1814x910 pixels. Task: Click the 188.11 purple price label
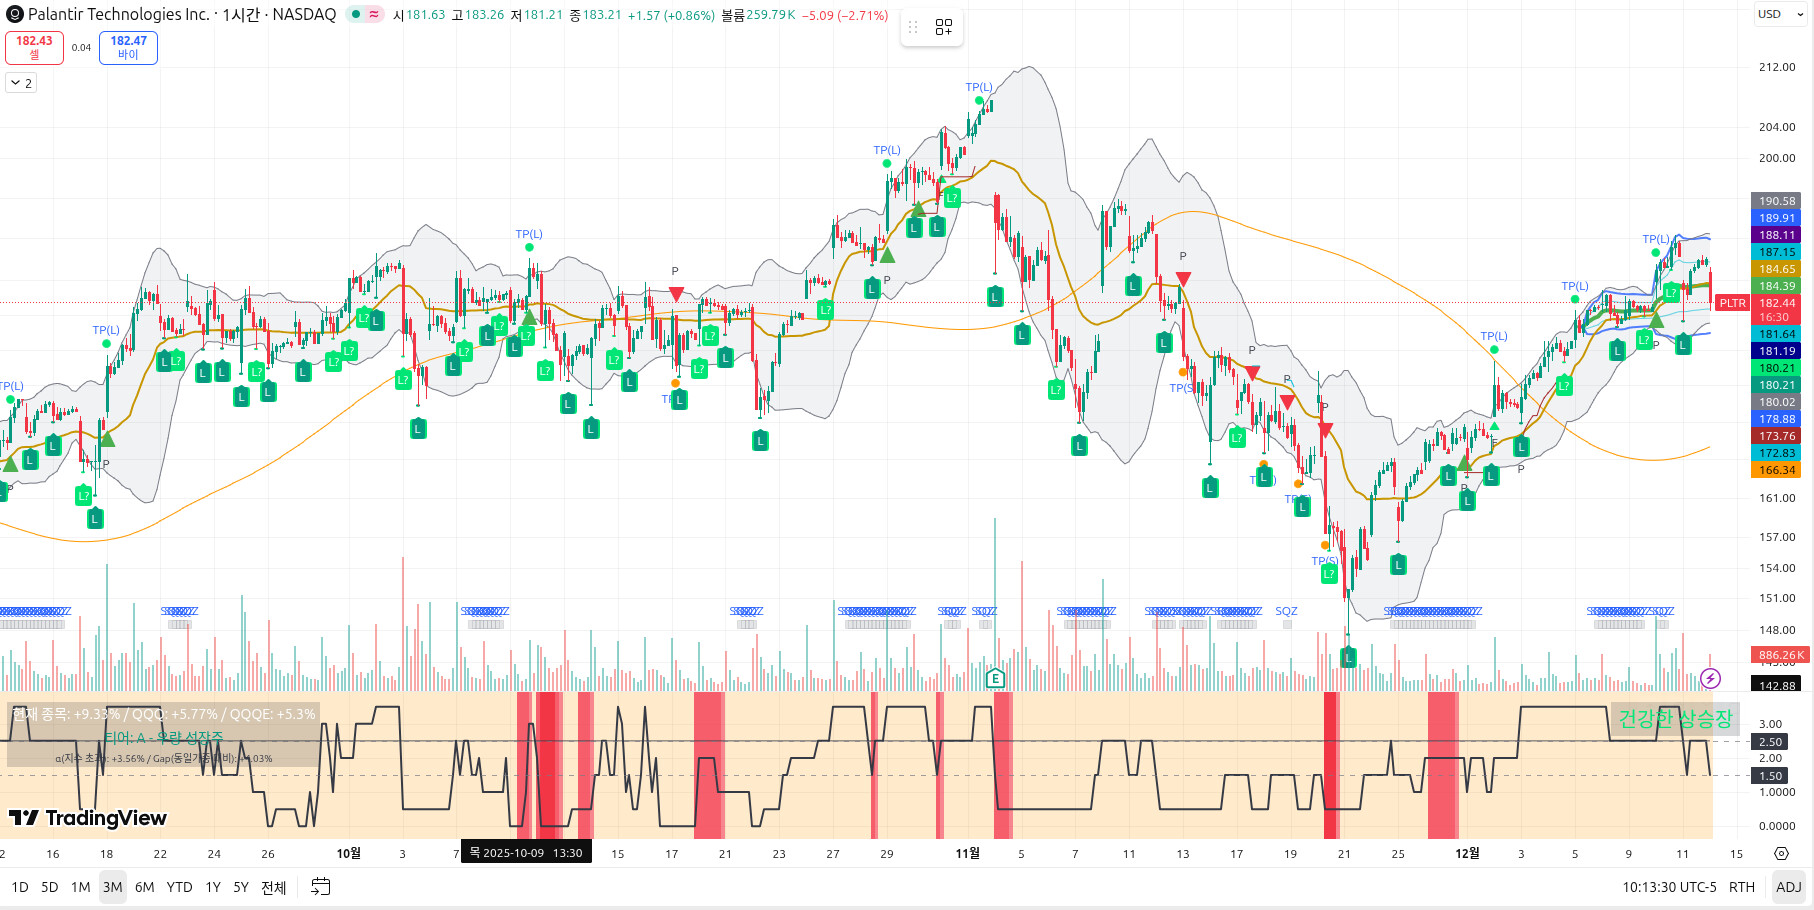pos(1777,235)
